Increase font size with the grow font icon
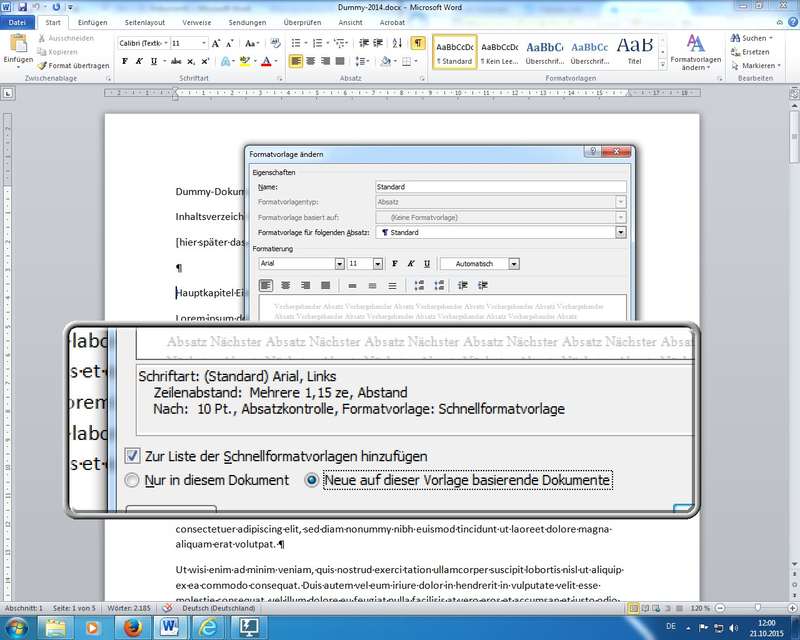The height and width of the screenshot is (640, 800). tap(216, 43)
